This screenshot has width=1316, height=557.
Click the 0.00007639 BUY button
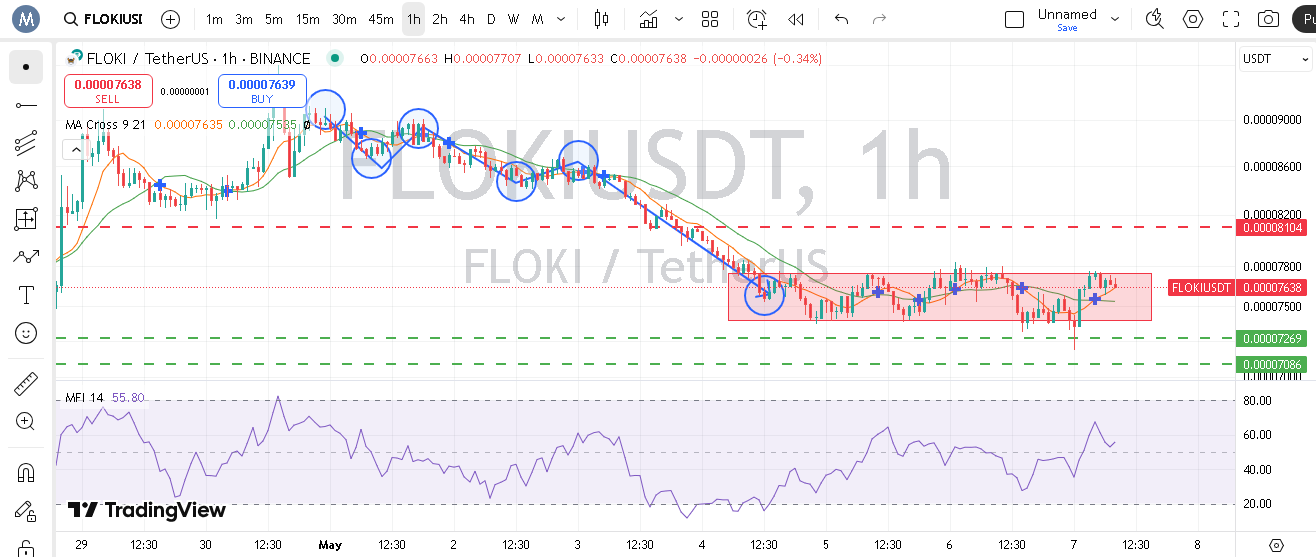(x=262, y=91)
